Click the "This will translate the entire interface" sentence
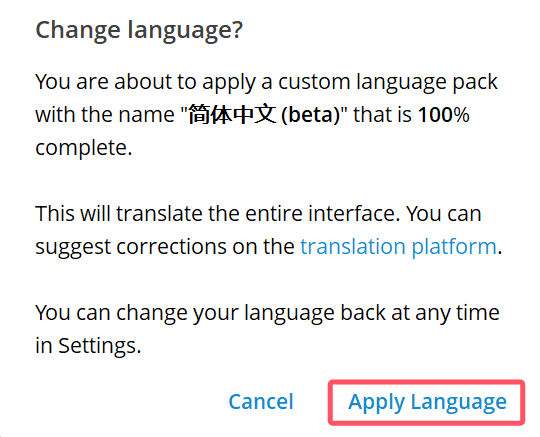The width and height of the screenshot is (540, 437). tap(218, 214)
